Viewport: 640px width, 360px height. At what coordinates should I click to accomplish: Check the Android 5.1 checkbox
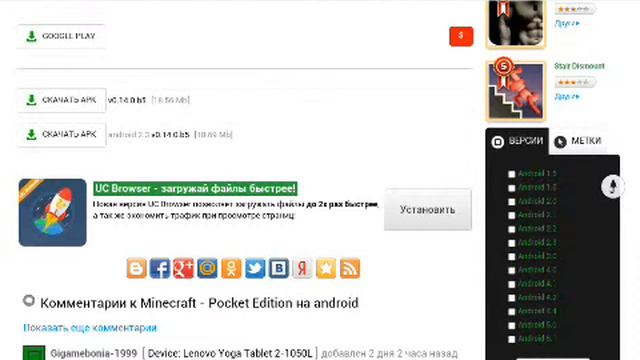[511, 339]
